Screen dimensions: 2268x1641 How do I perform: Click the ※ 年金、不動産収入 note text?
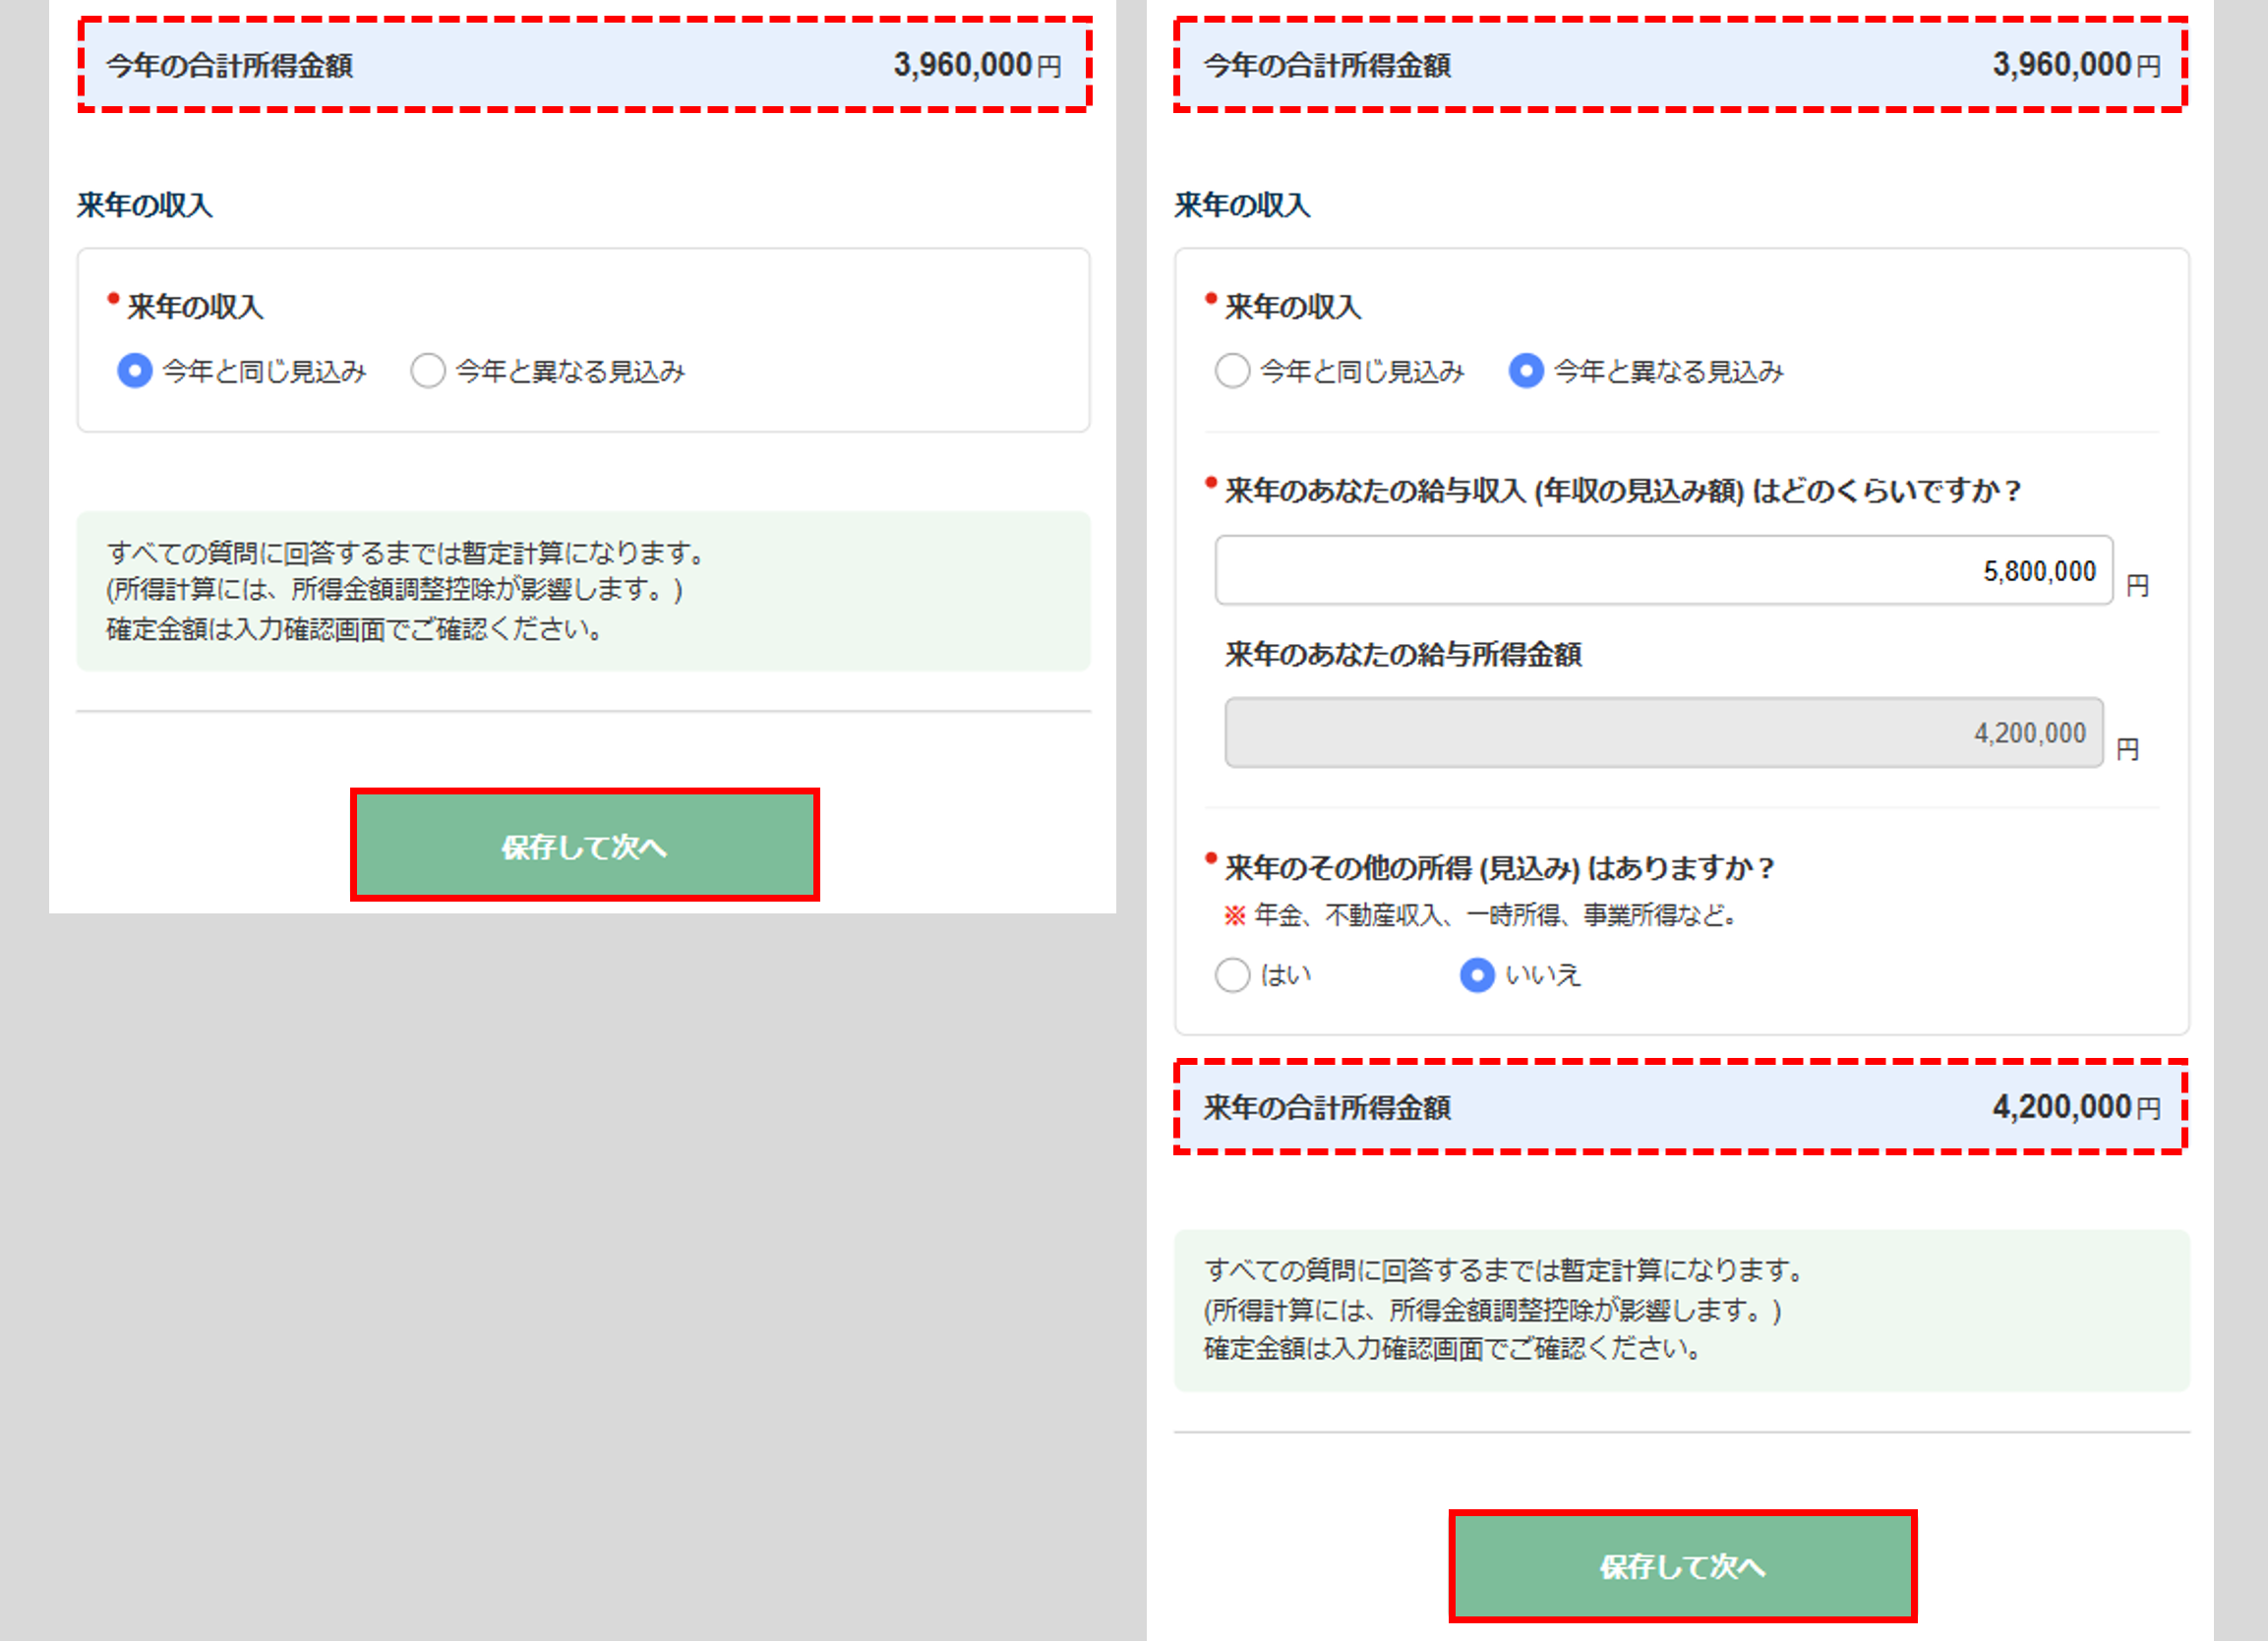coord(1480,915)
